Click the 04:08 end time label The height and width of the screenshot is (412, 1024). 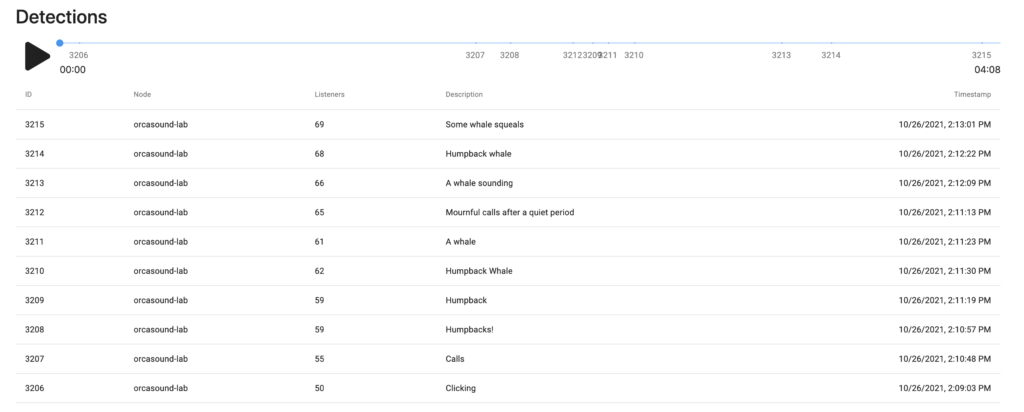coord(987,70)
